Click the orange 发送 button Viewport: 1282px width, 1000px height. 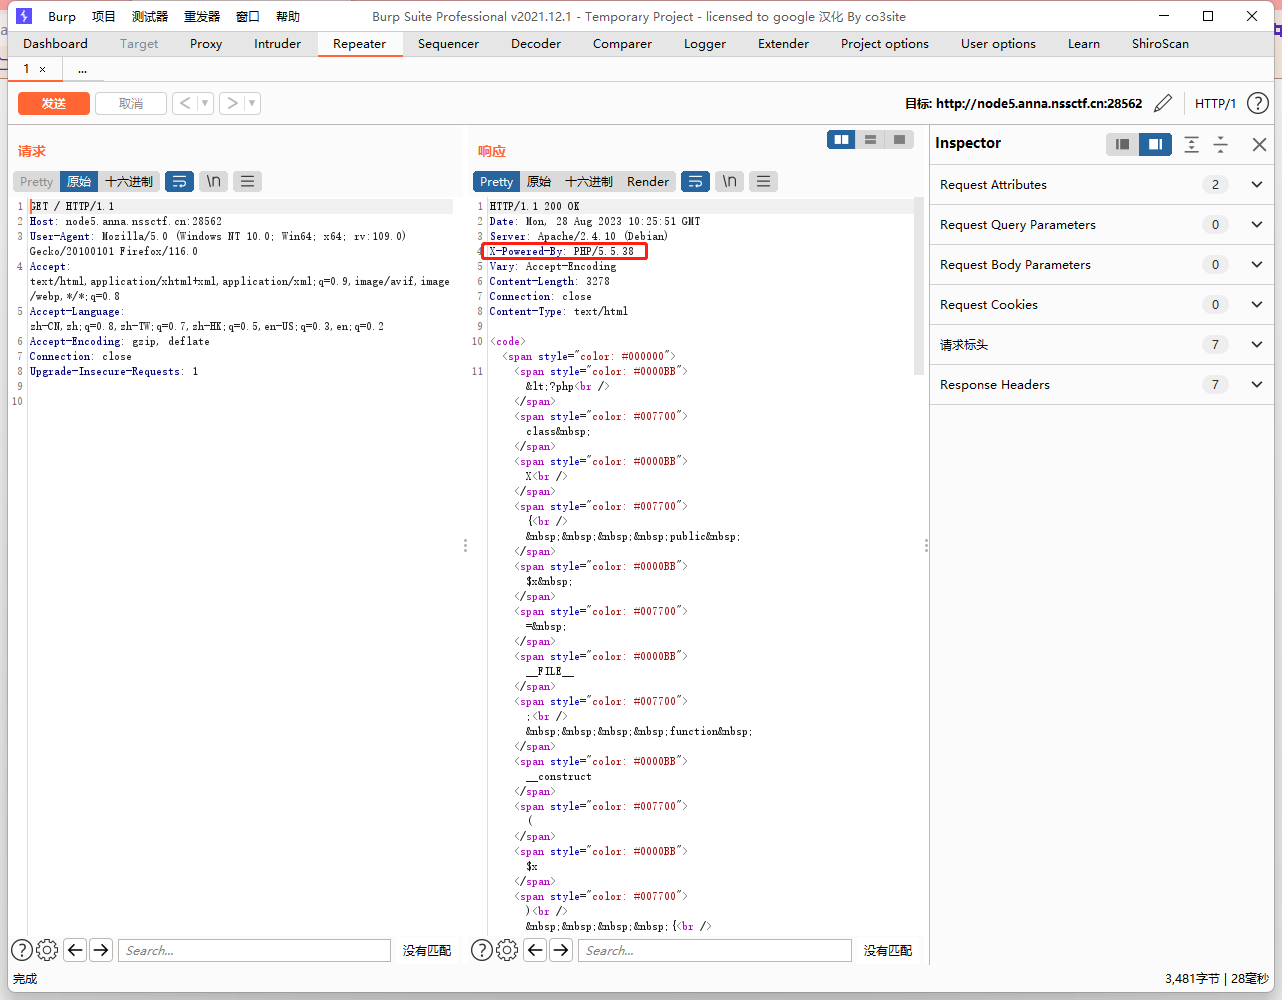[54, 103]
